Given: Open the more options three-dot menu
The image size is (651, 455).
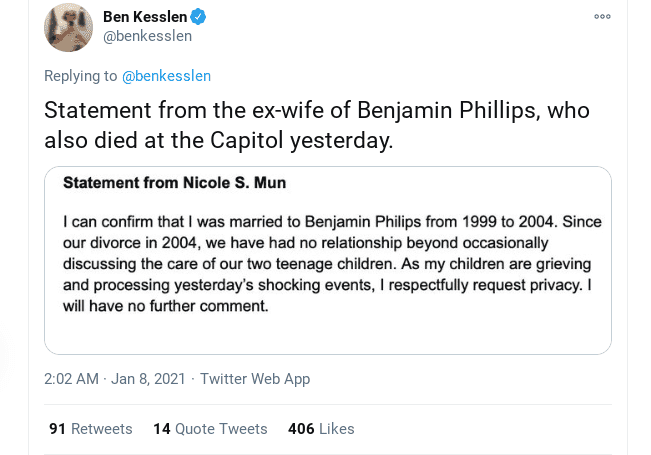Looking at the screenshot, I should (x=602, y=17).
